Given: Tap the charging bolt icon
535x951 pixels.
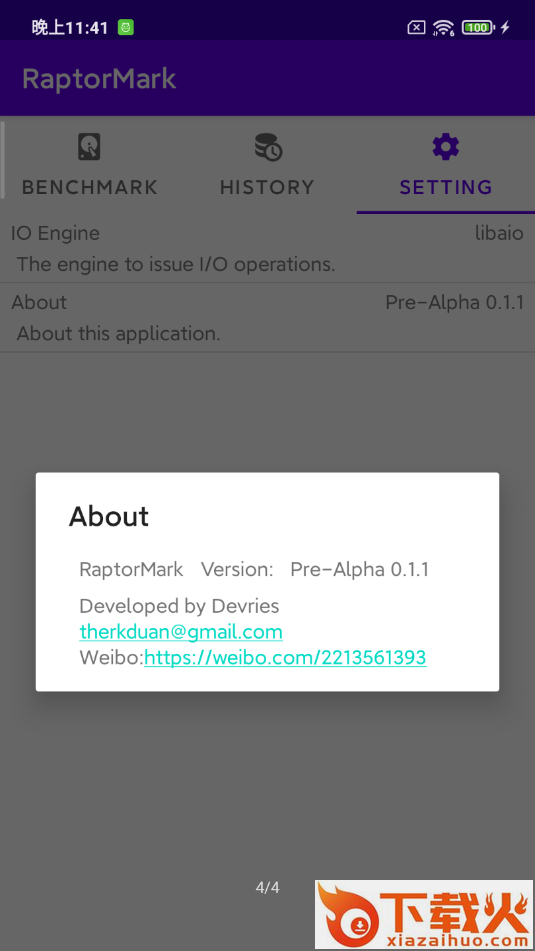Looking at the screenshot, I should click(x=505, y=27).
